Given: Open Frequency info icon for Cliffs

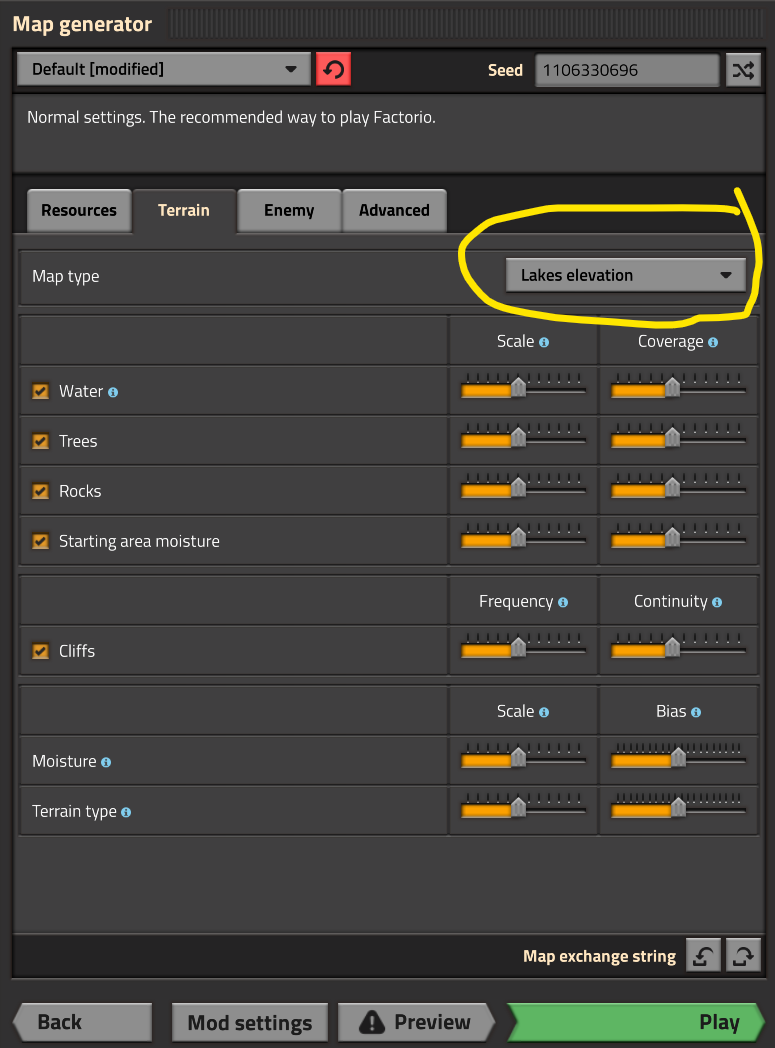Looking at the screenshot, I should (x=563, y=602).
